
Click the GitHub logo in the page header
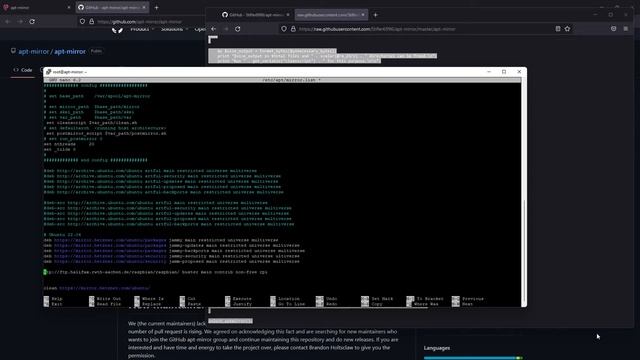pos(118,30)
